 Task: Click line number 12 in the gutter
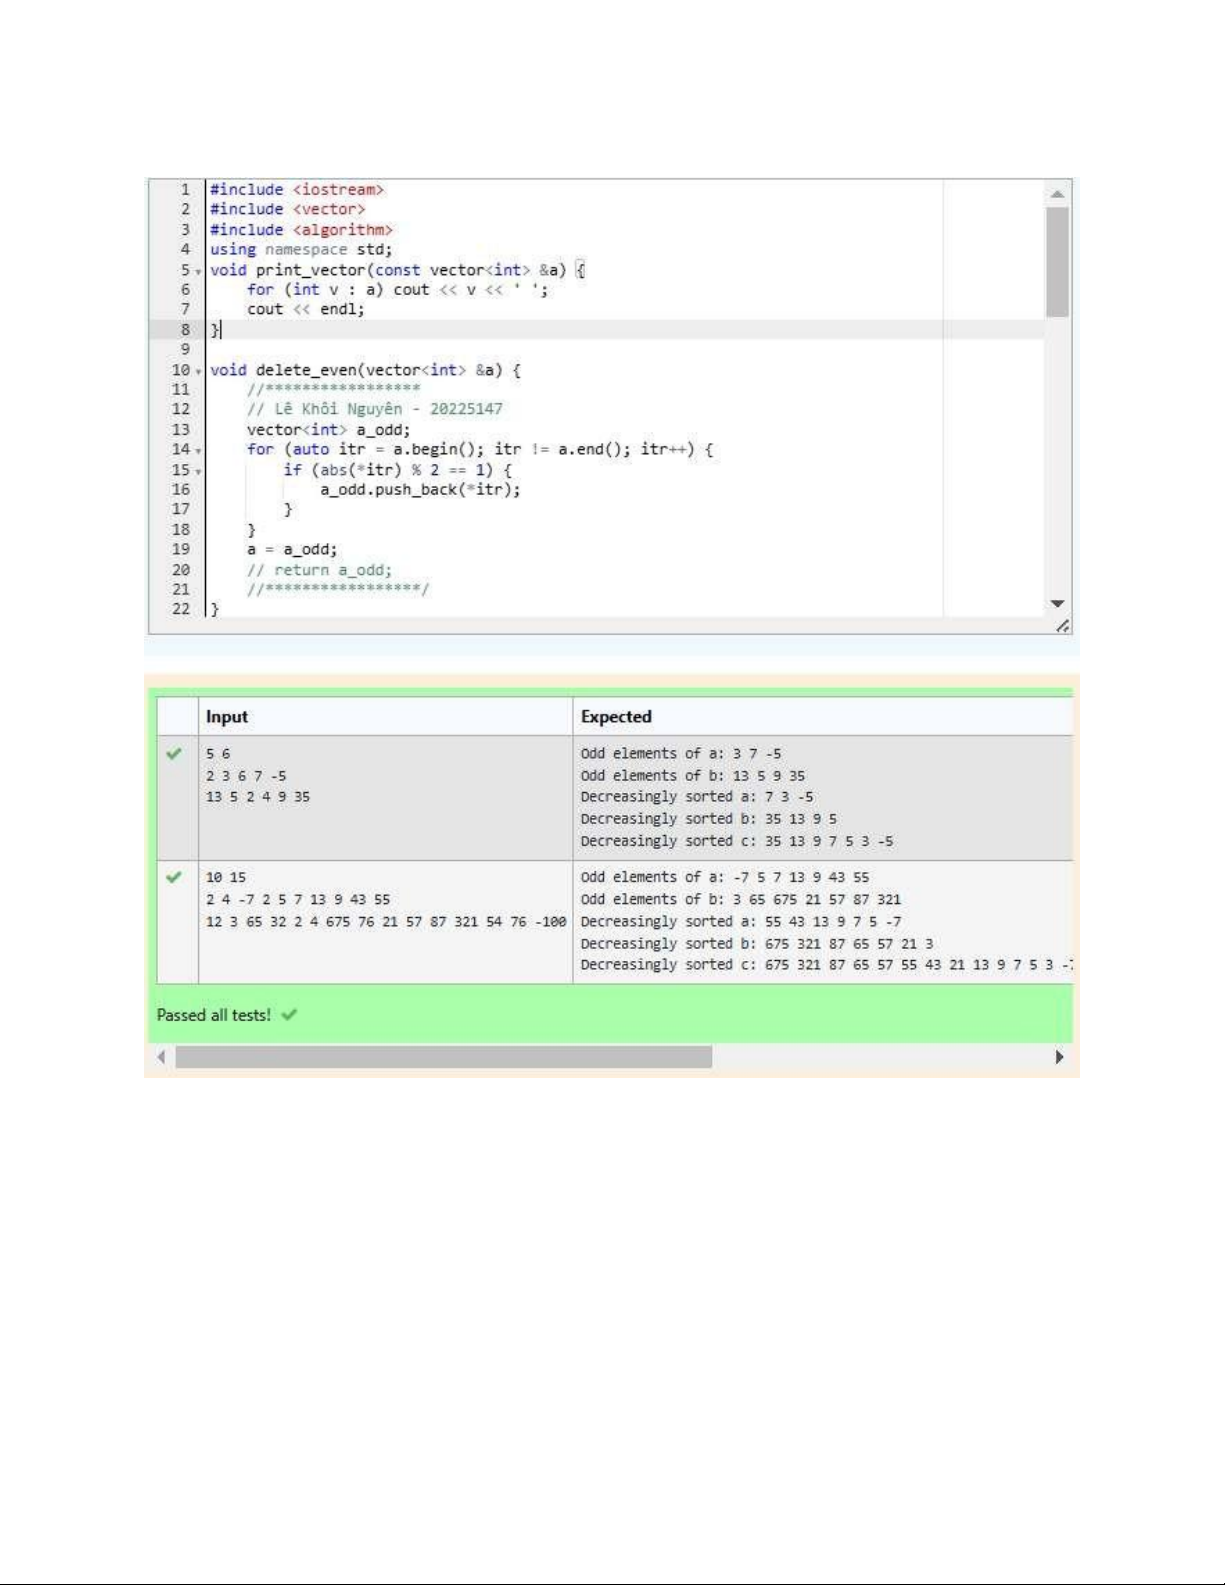coord(180,409)
